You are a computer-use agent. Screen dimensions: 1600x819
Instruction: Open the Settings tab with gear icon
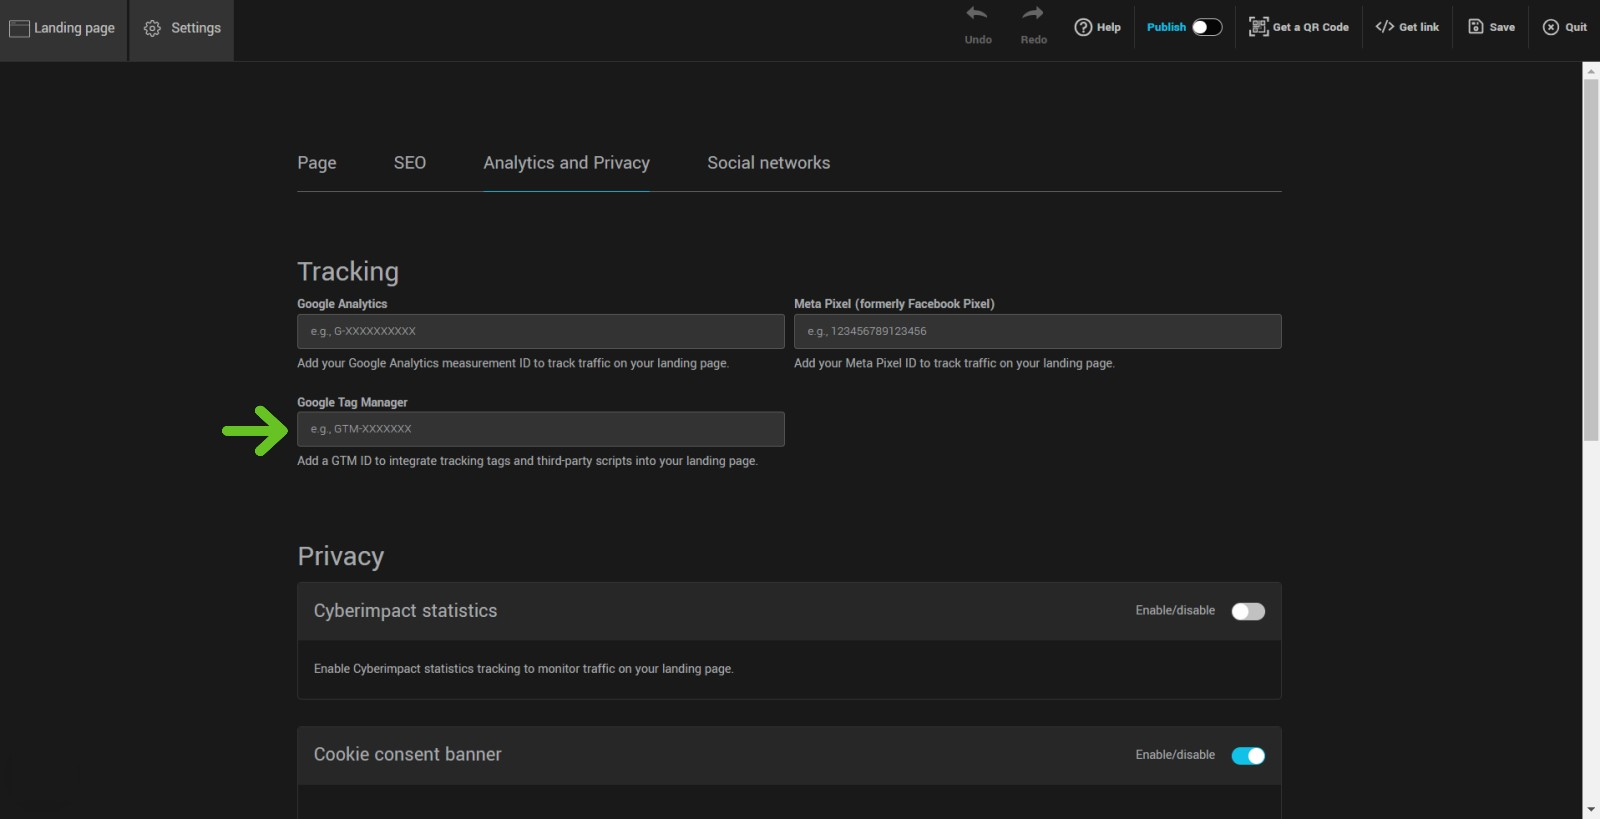pyautogui.click(x=182, y=29)
